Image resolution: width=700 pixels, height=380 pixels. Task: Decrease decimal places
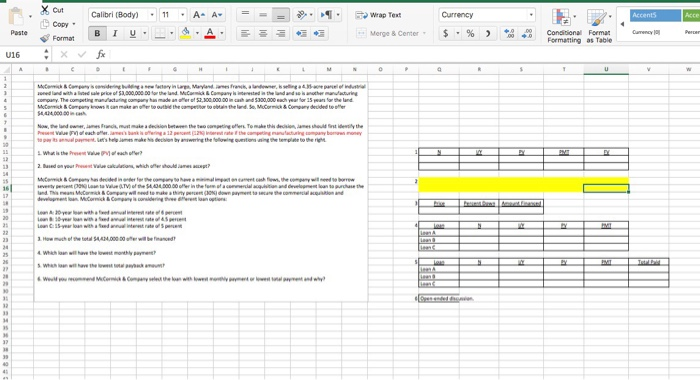[527, 33]
